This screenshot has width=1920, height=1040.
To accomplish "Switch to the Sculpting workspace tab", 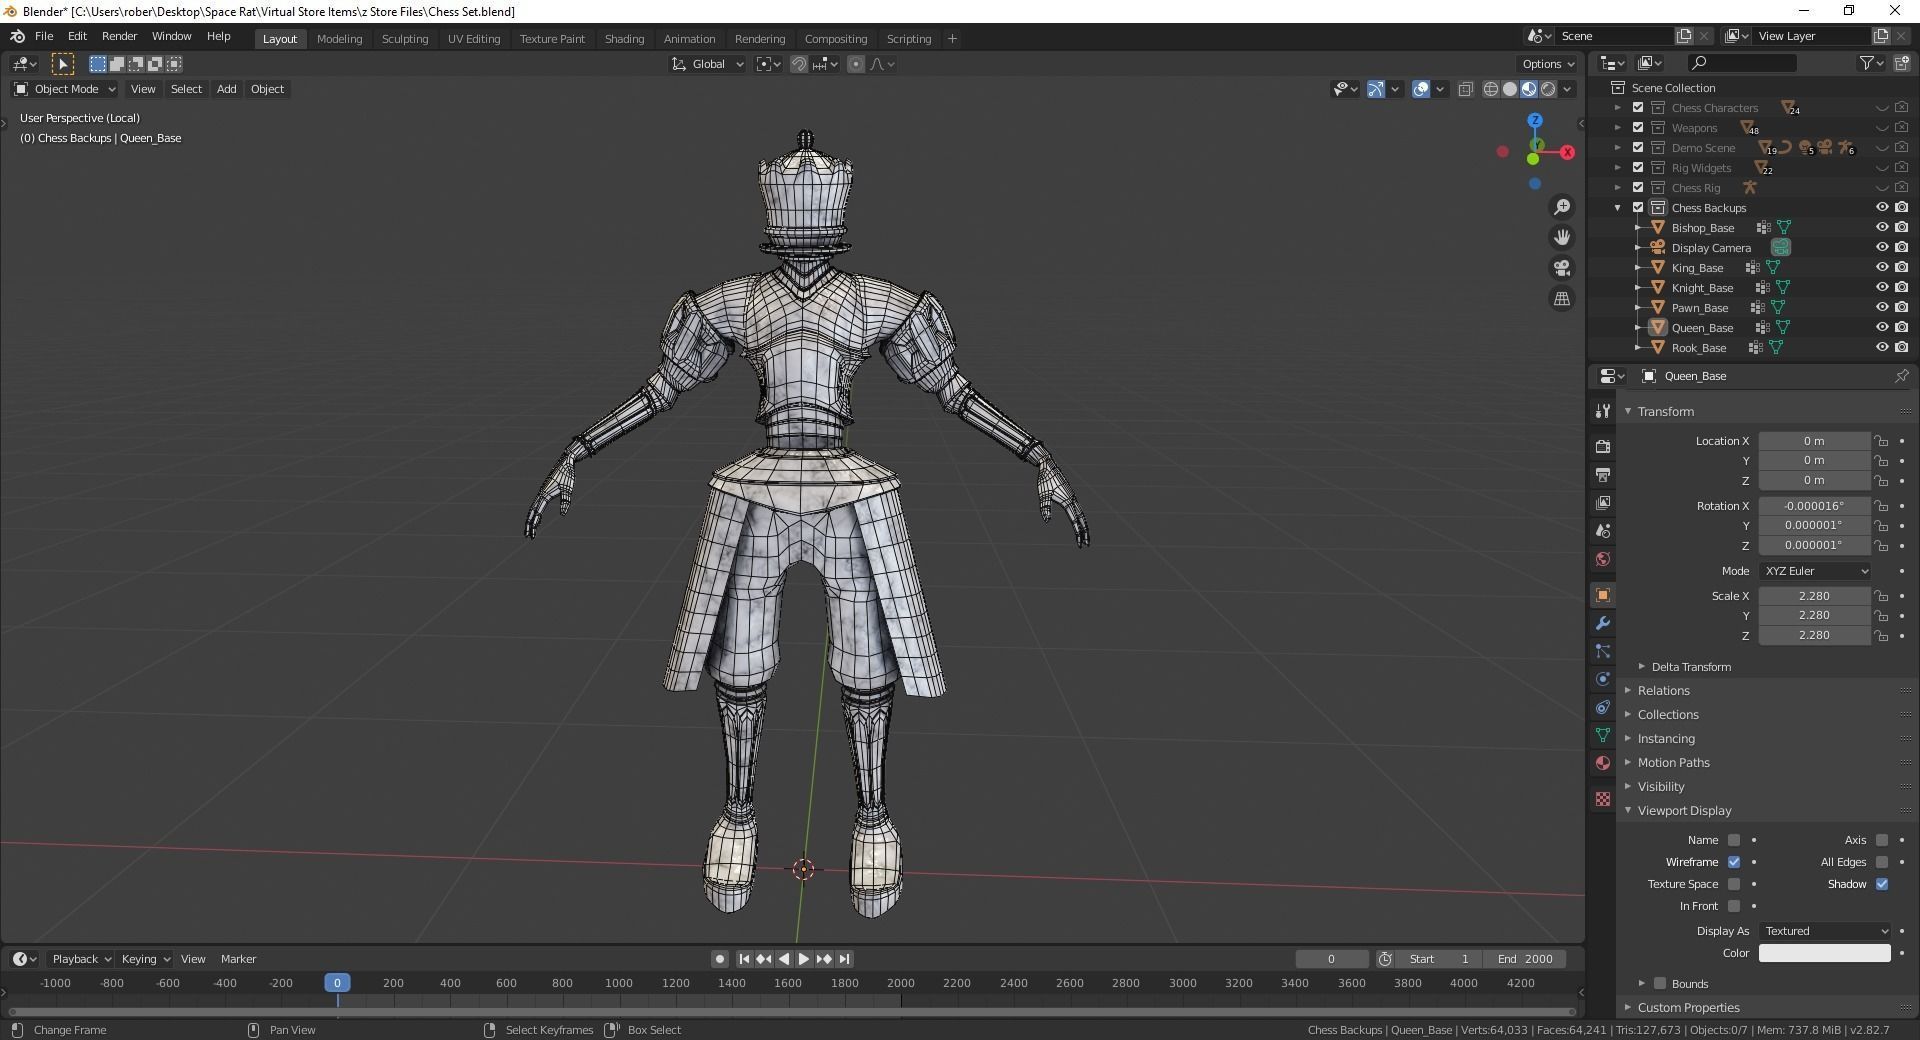I will (404, 39).
